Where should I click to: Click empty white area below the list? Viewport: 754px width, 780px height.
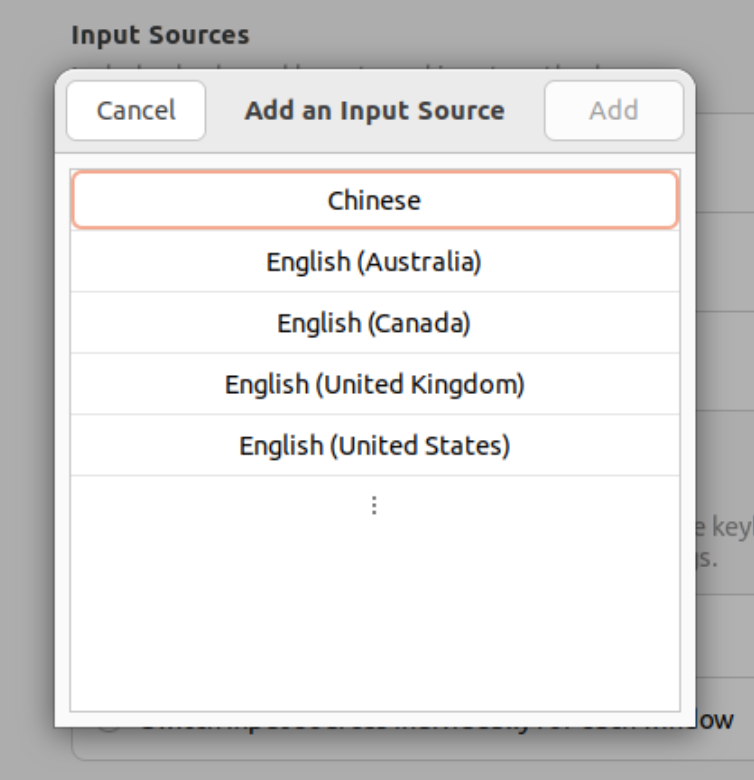374,620
